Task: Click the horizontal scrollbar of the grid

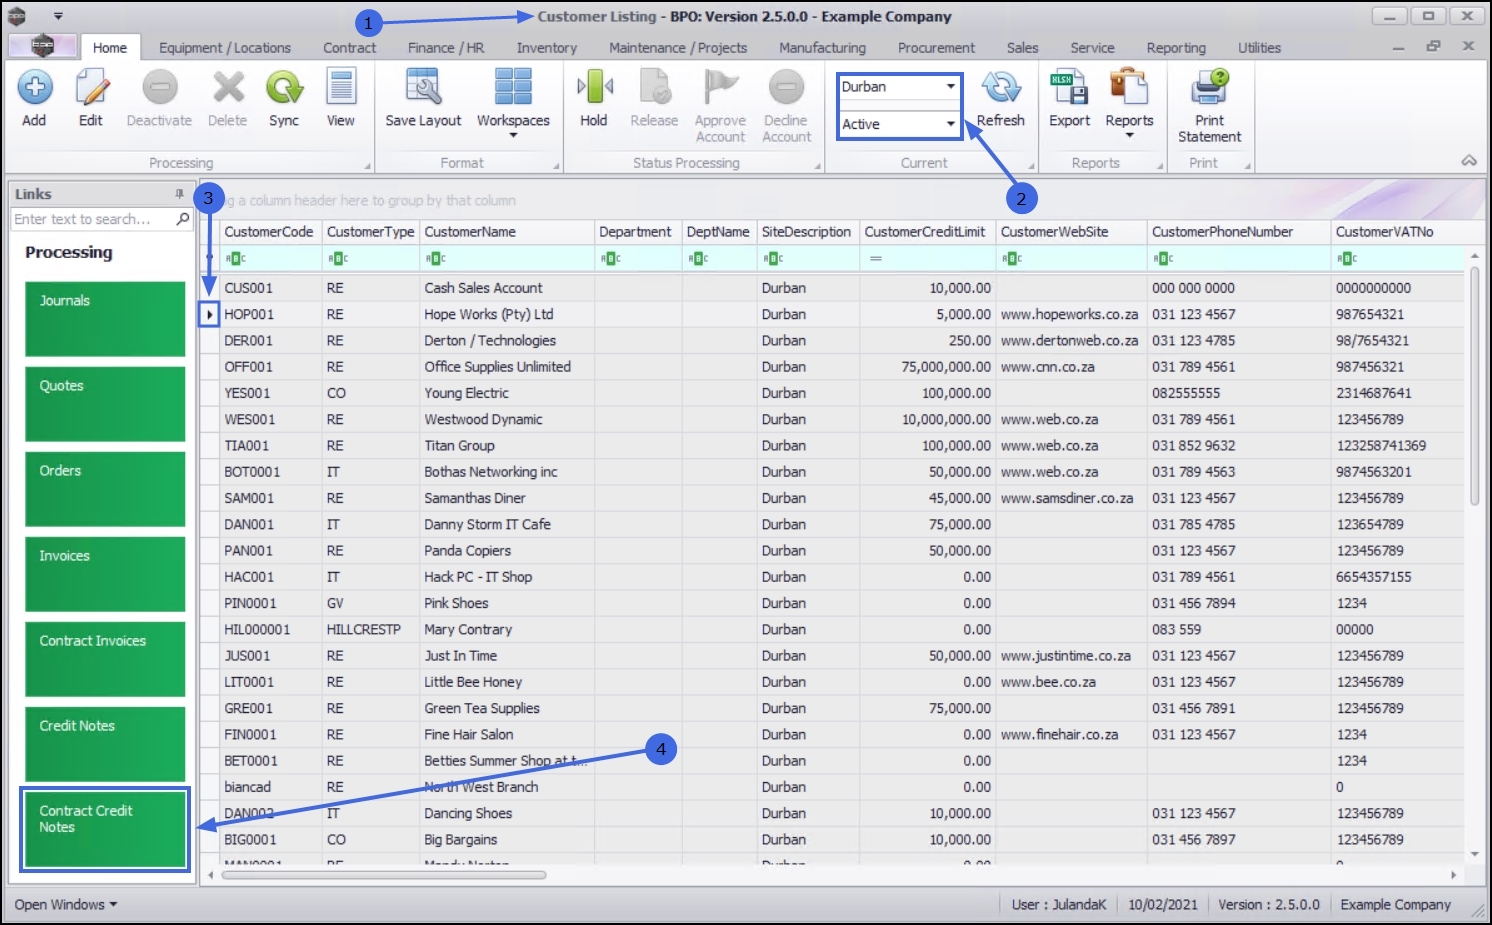Action: coord(384,875)
